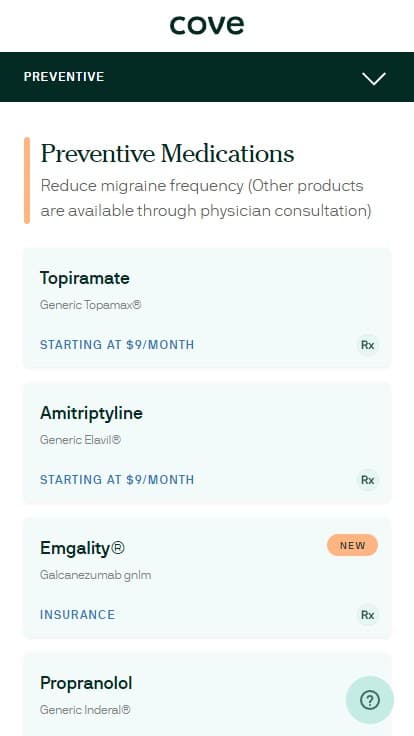Screen dimensions: 414x736
Task: Open the Emgality® product title
Action: pyautogui.click(x=82, y=548)
